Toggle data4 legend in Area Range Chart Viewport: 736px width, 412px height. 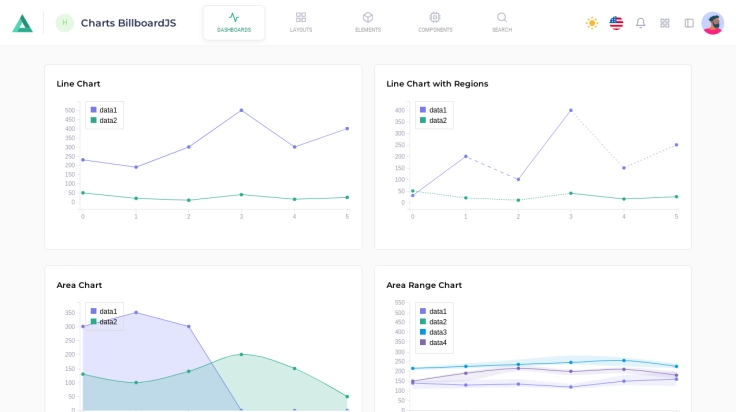[x=434, y=342]
